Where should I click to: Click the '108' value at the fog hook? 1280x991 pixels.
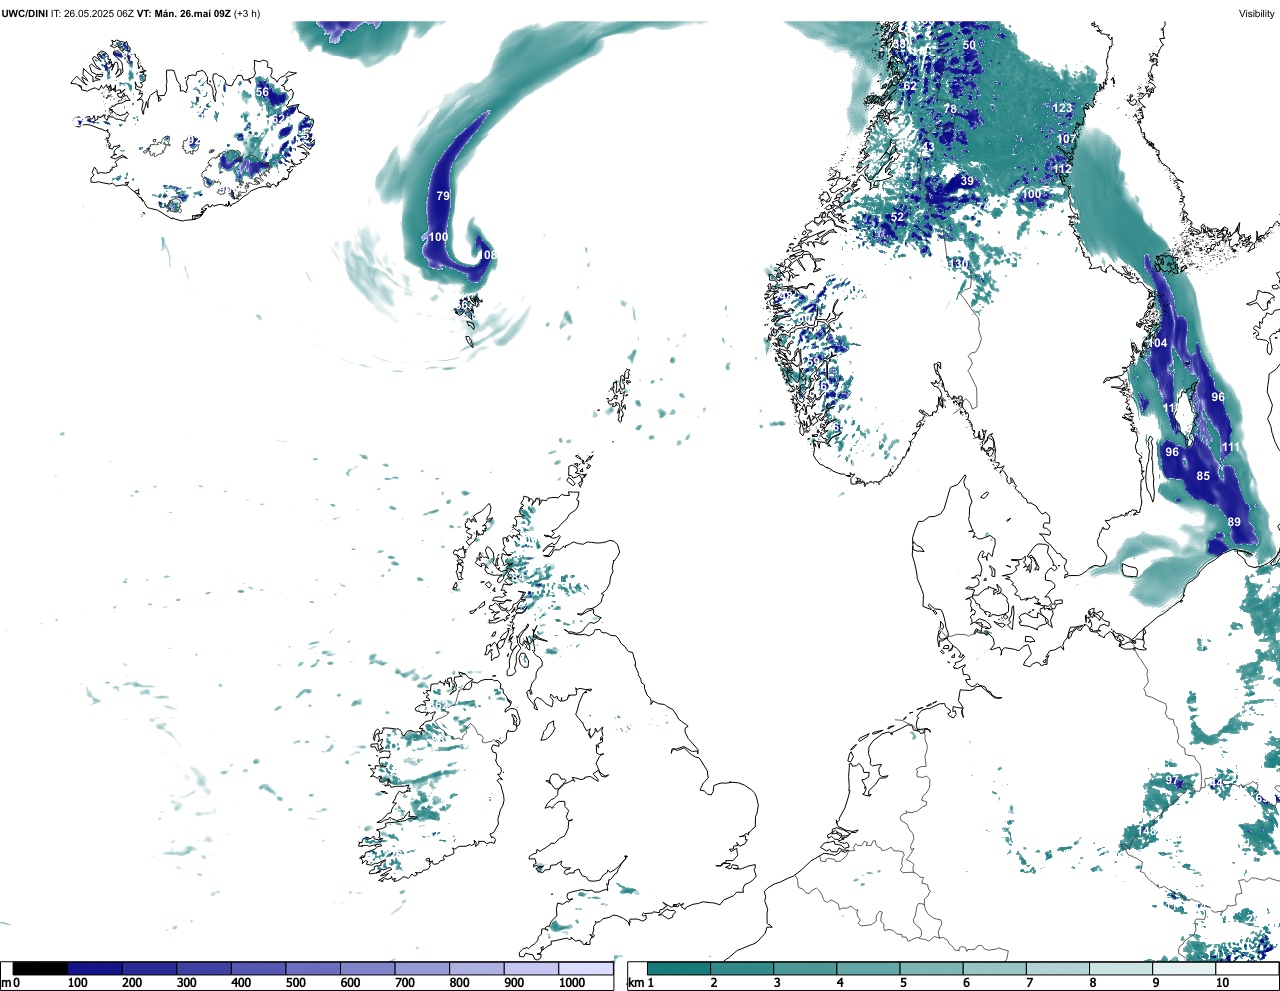487,255
